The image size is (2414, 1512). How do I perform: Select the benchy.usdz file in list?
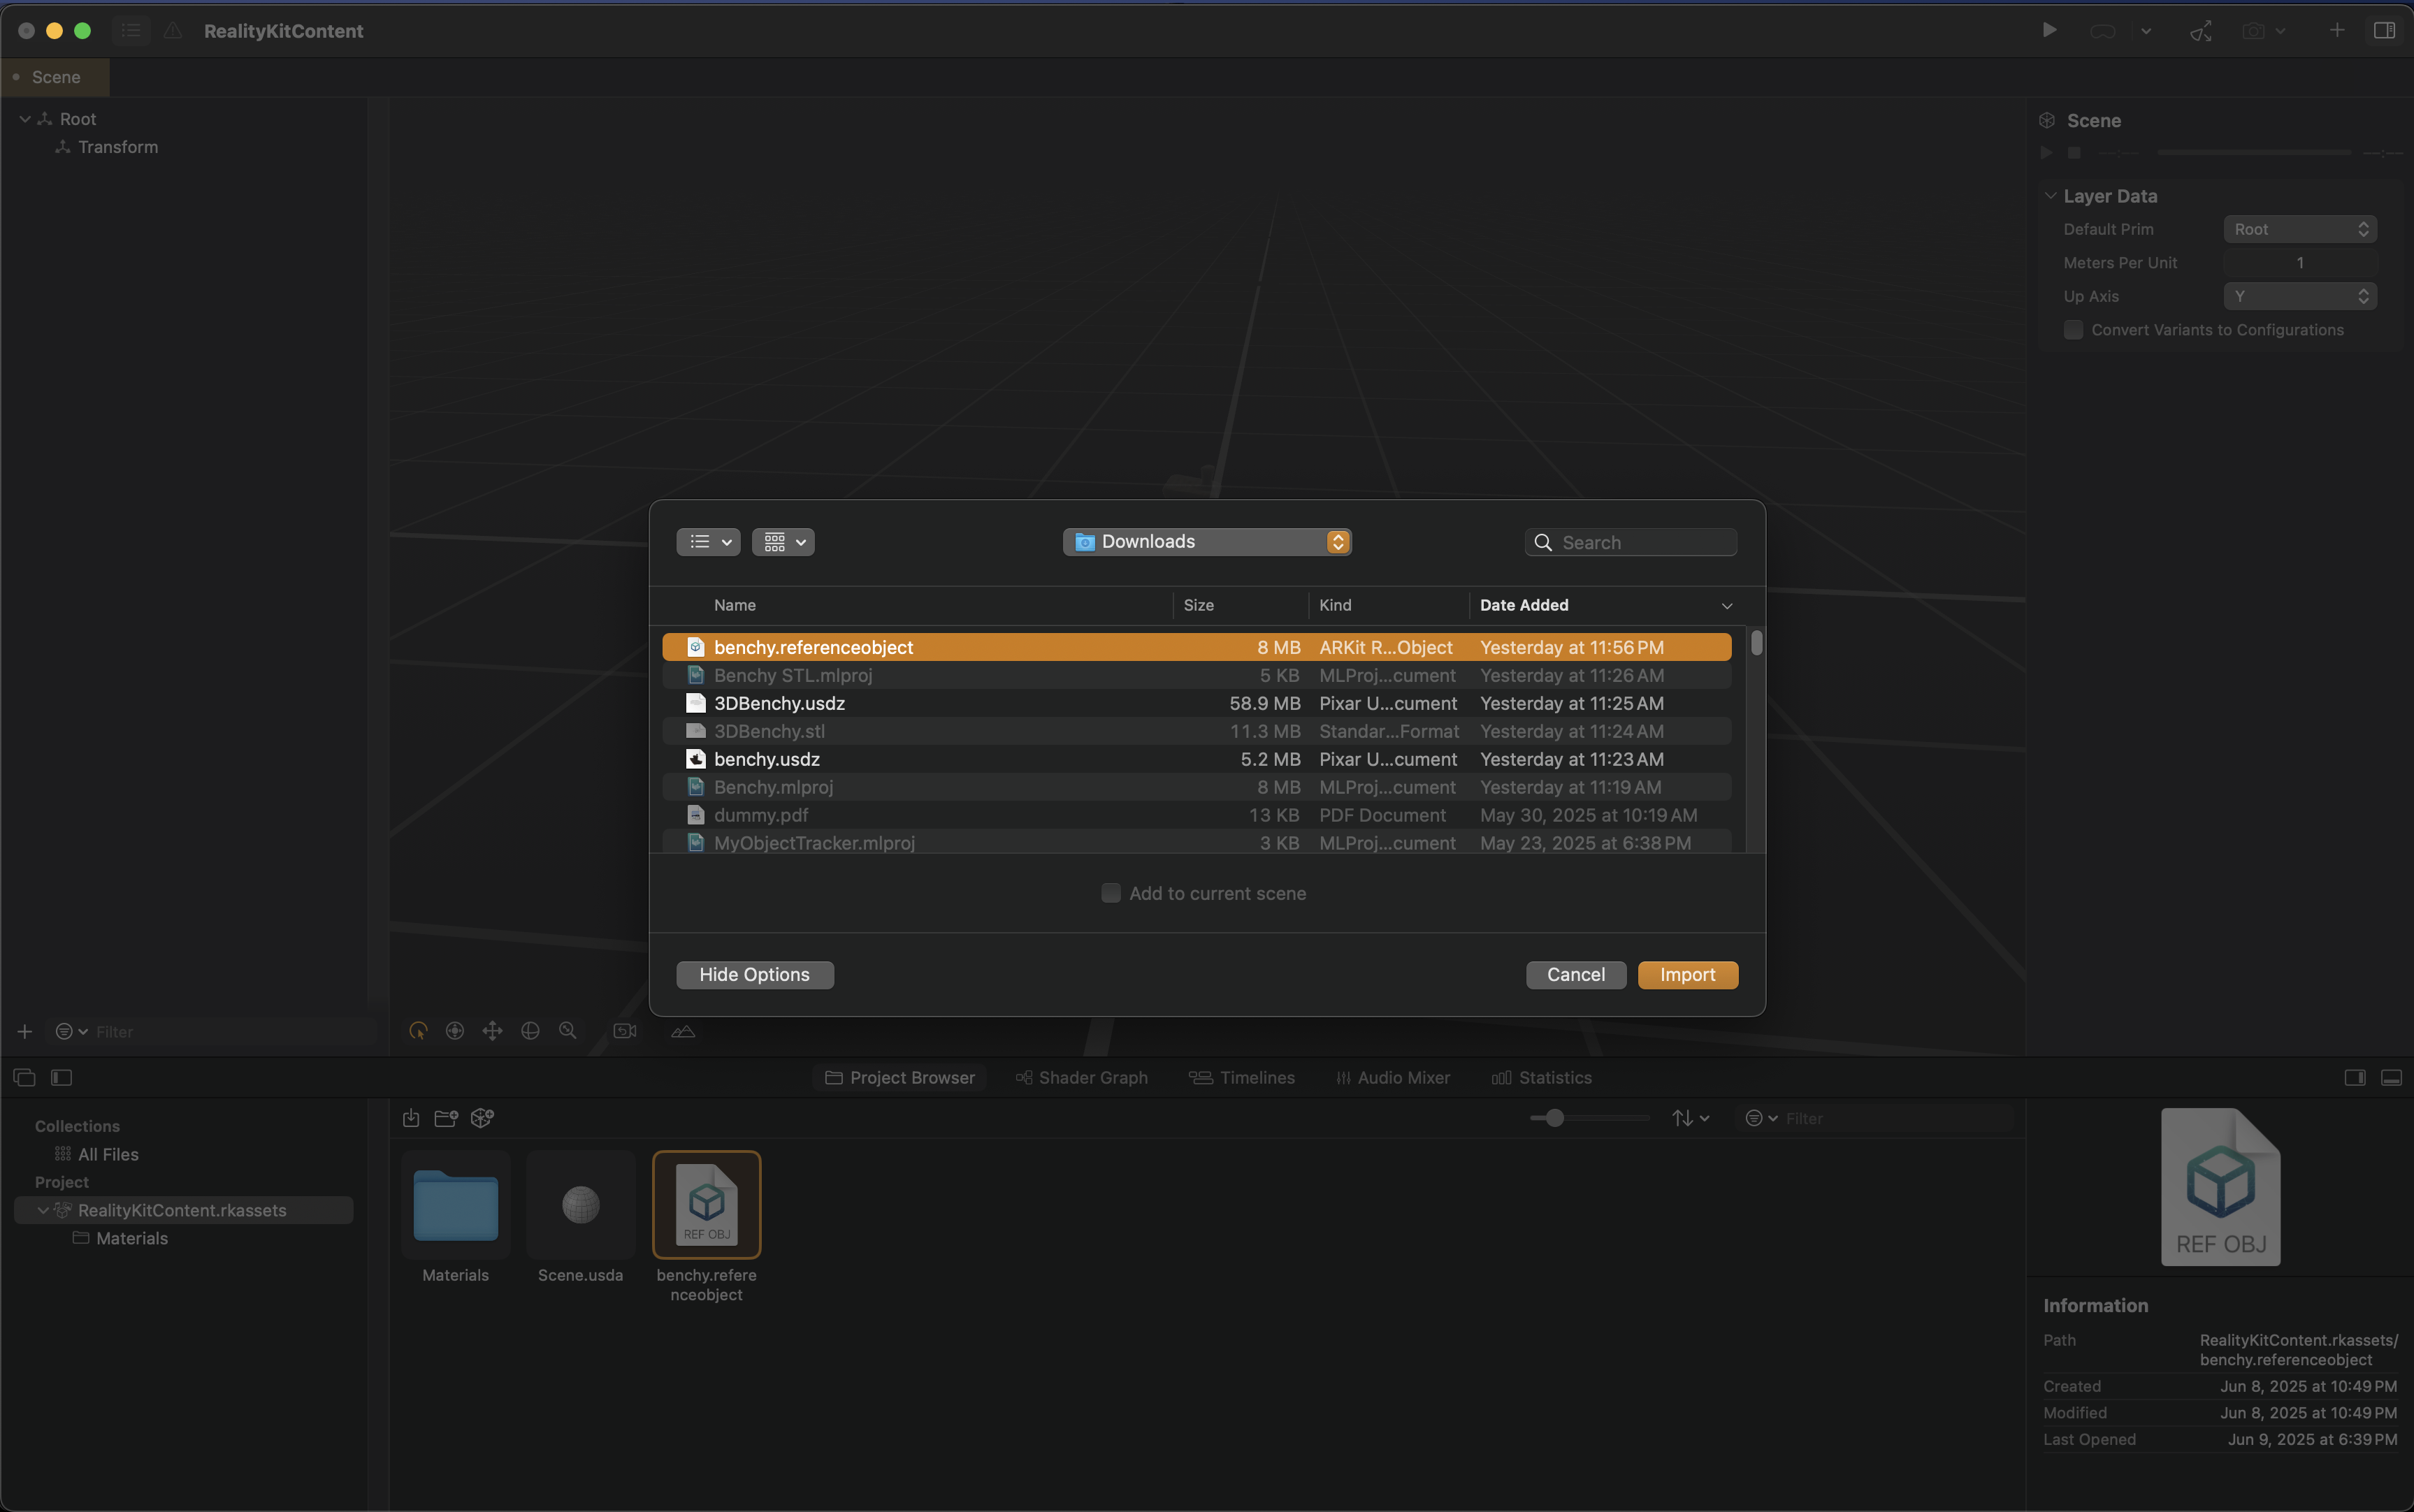767,759
